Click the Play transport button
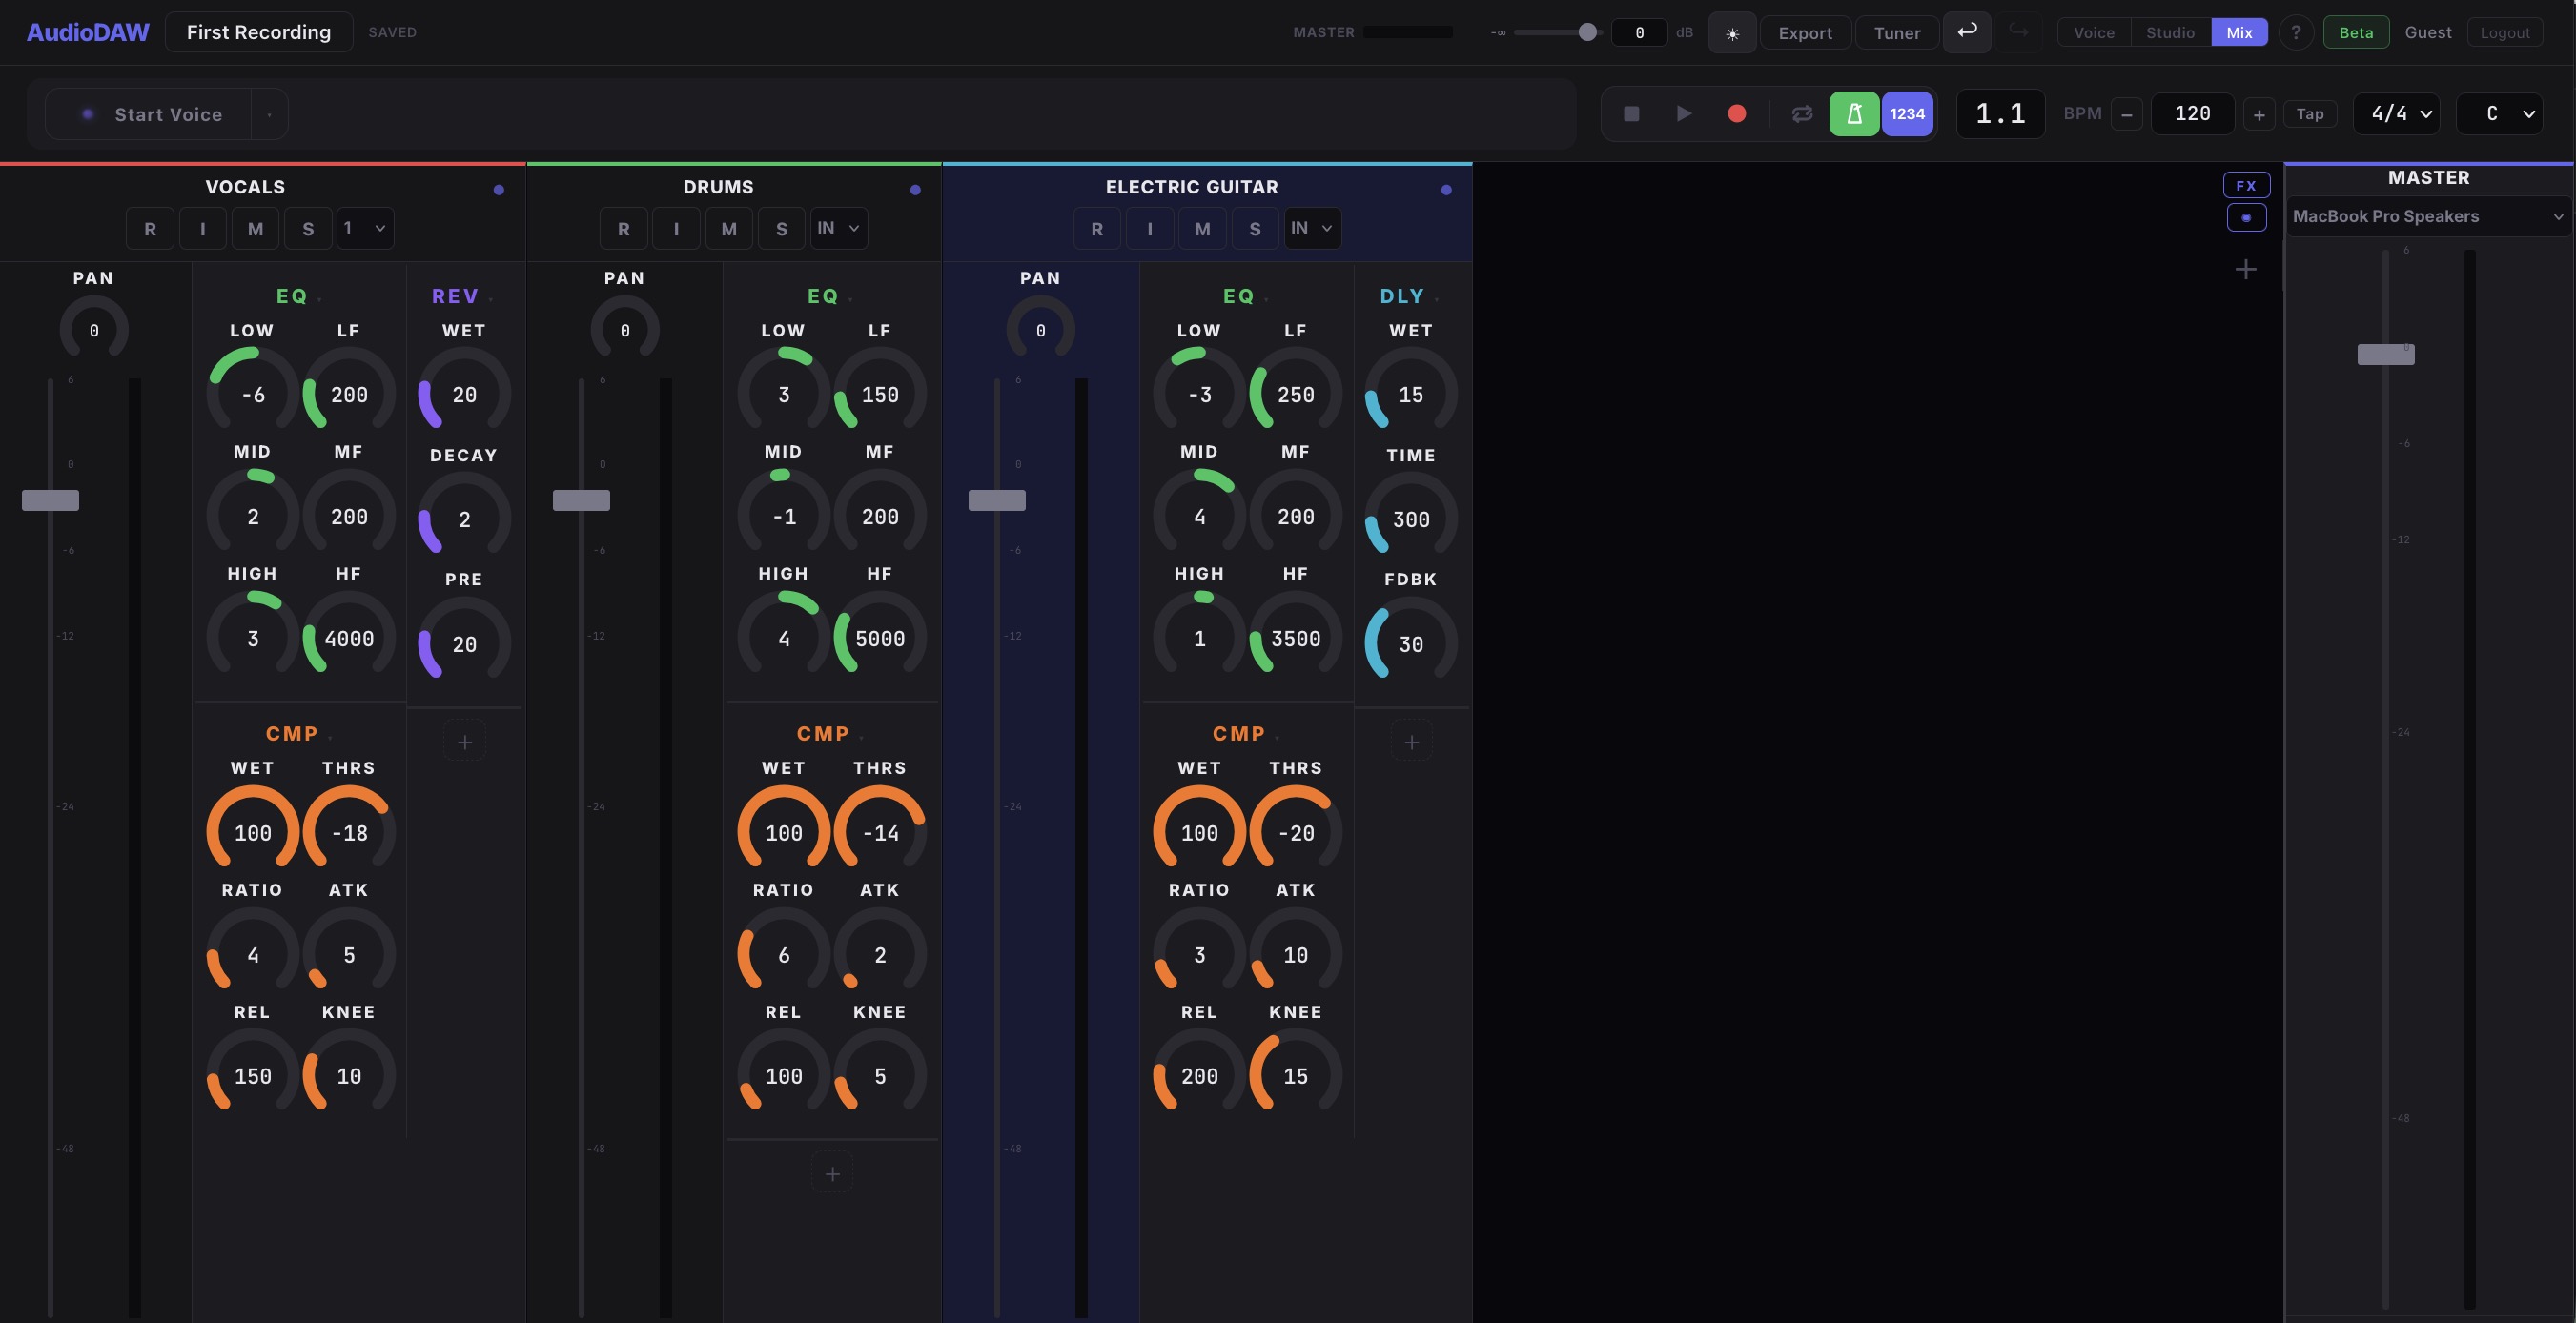The width and height of the screenshot is (2576, 1323). (x=1684, y=114)
